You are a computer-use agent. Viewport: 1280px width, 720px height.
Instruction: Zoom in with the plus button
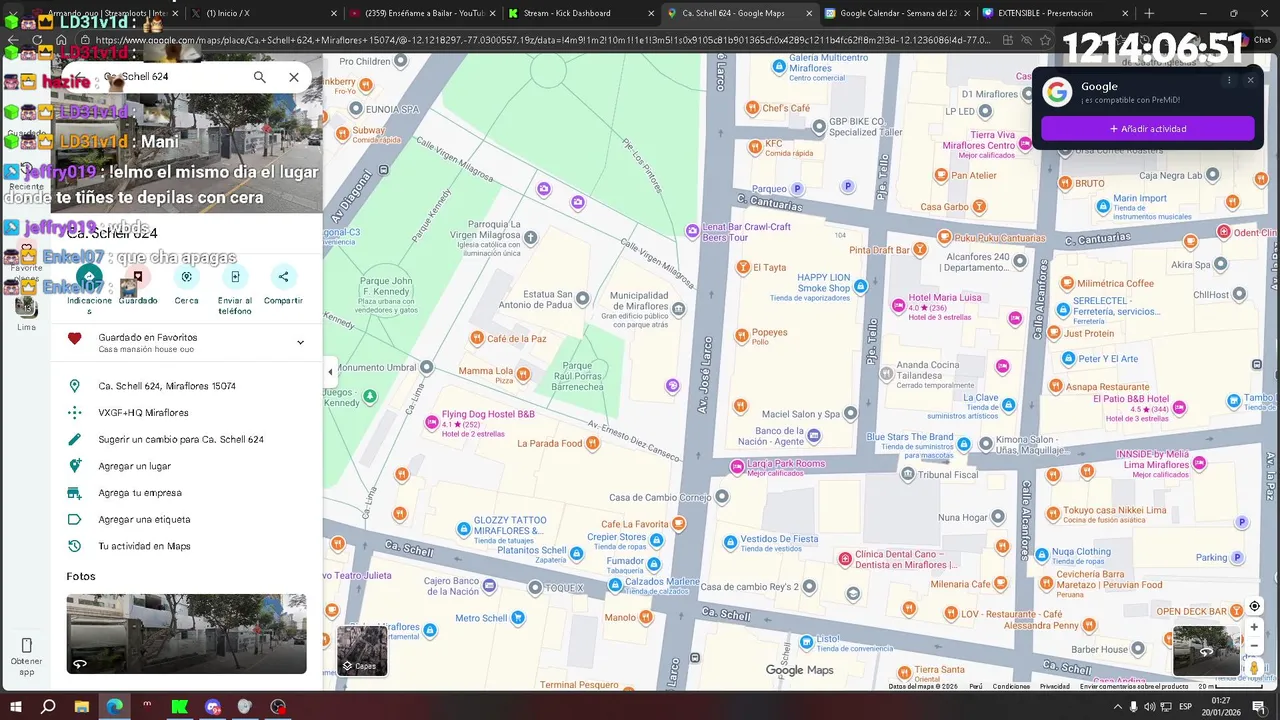click(1254, 627)
